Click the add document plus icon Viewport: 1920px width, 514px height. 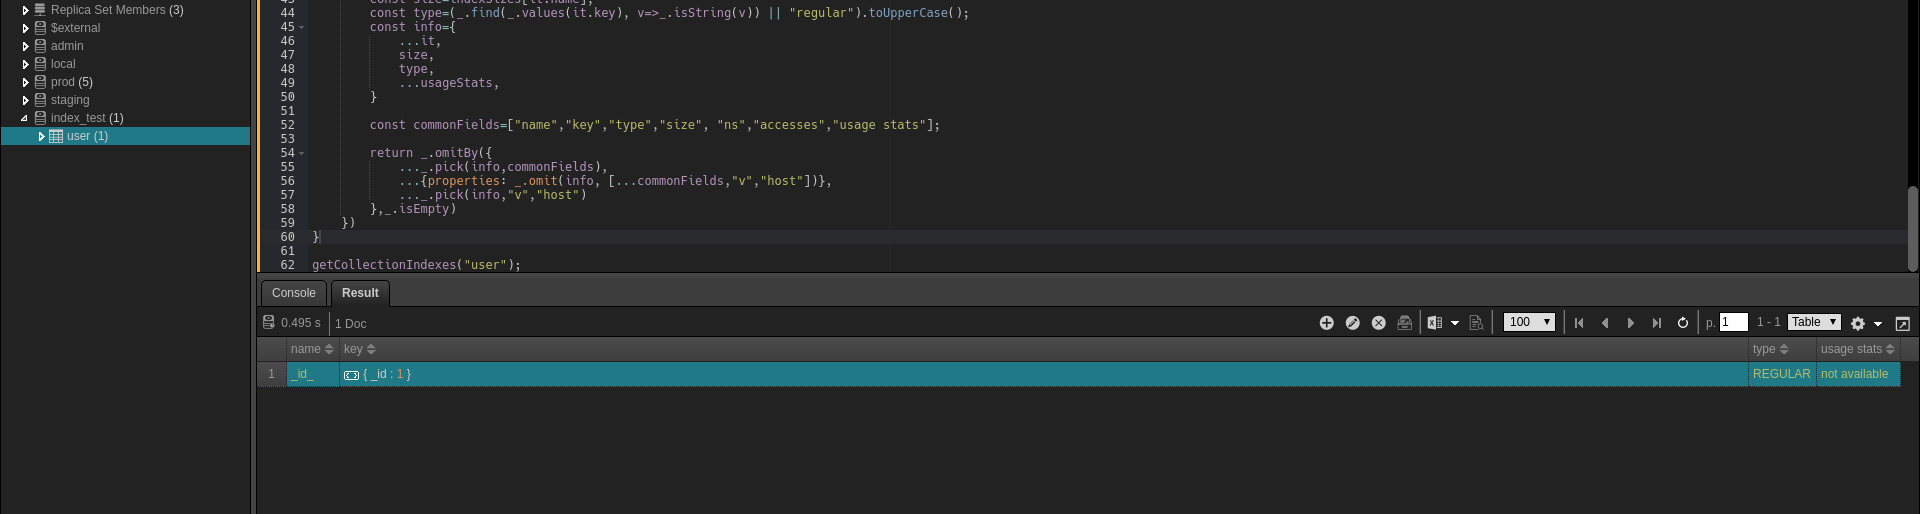1326,323
